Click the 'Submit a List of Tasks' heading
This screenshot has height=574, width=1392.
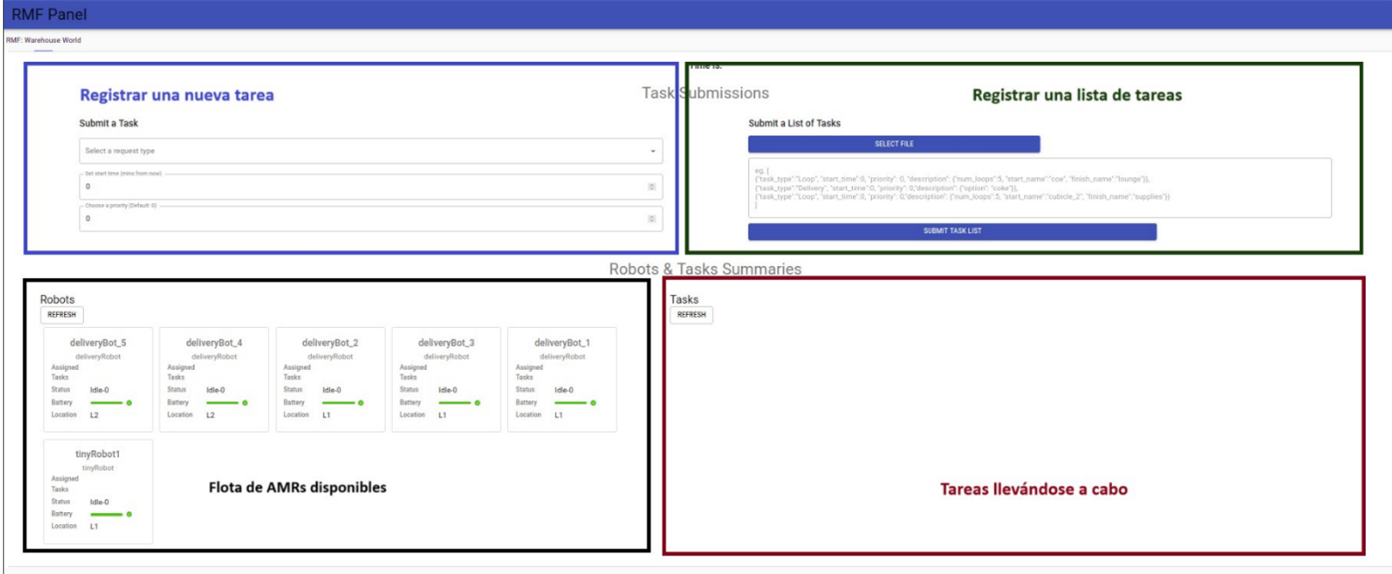(x=795, y=124)
